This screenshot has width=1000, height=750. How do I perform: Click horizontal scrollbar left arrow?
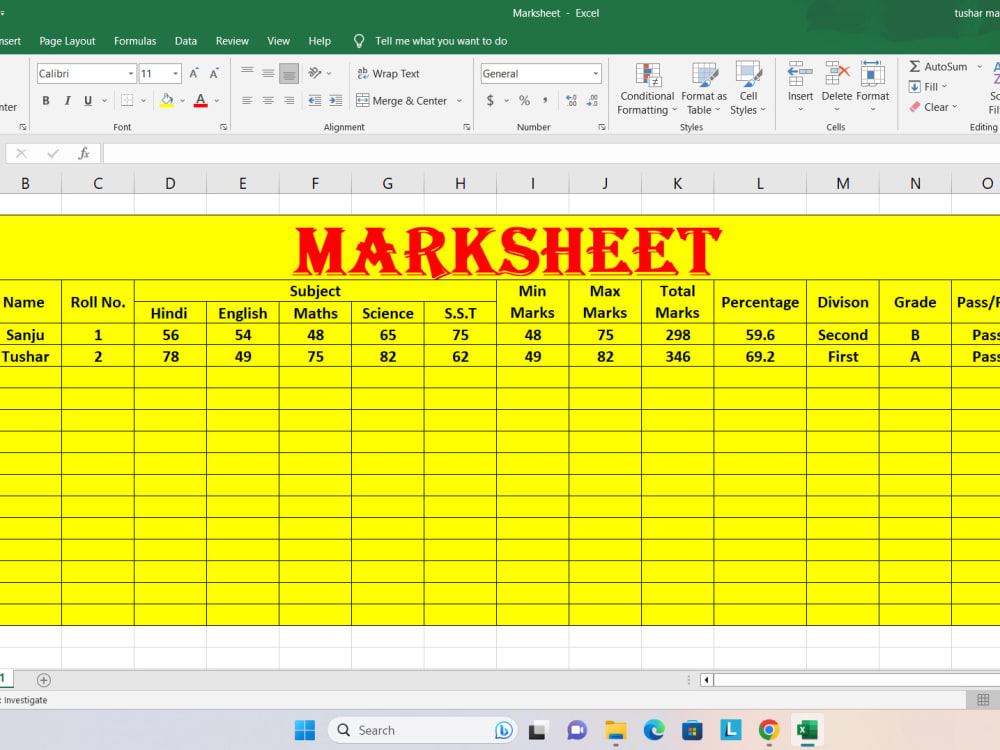[706, 680]
